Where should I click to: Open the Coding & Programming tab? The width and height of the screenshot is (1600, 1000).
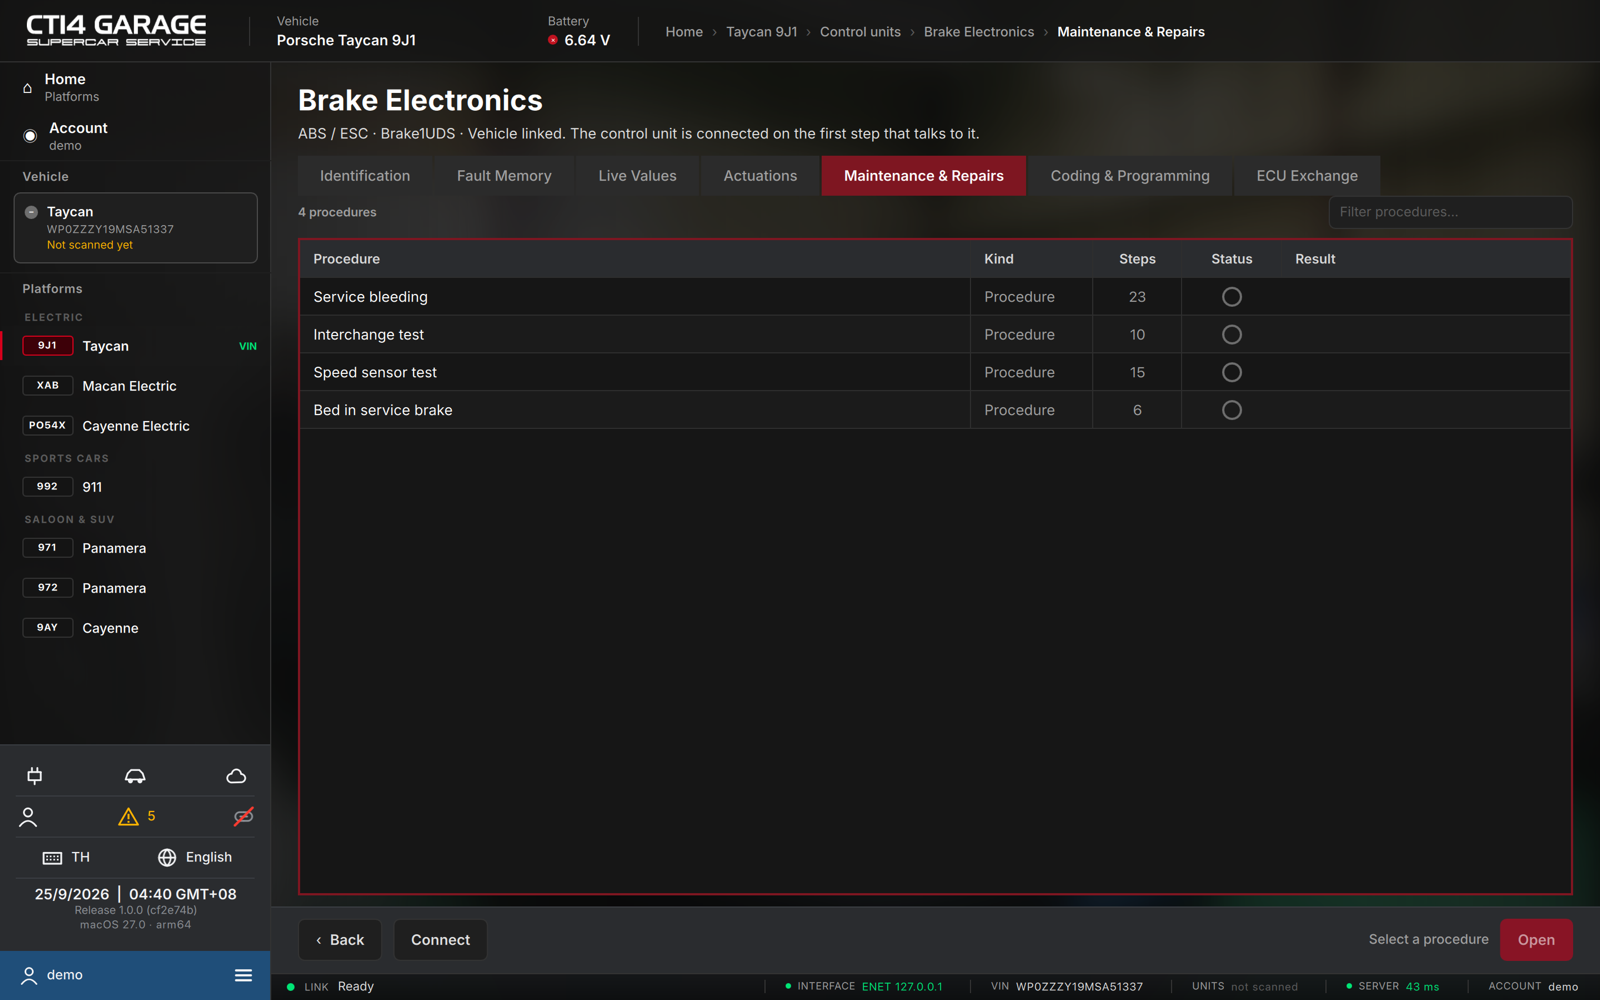coord(1130,176)
